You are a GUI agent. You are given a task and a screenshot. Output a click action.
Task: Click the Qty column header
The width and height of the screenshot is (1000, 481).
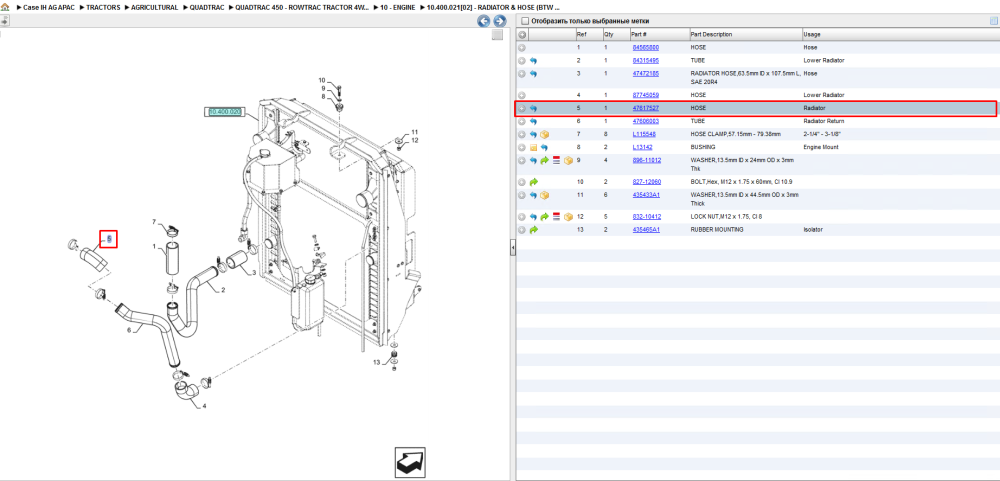[615, 34]
